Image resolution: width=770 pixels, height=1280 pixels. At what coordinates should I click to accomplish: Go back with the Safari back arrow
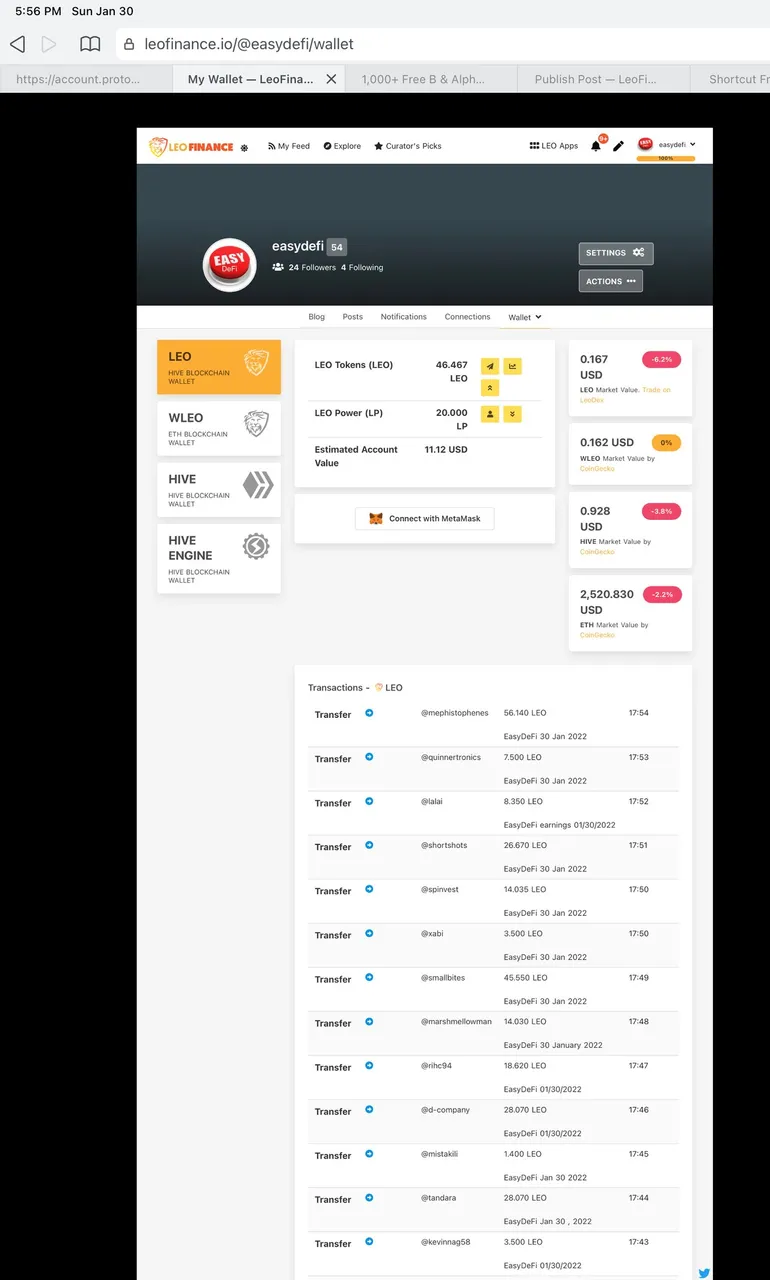pos(17,44)
